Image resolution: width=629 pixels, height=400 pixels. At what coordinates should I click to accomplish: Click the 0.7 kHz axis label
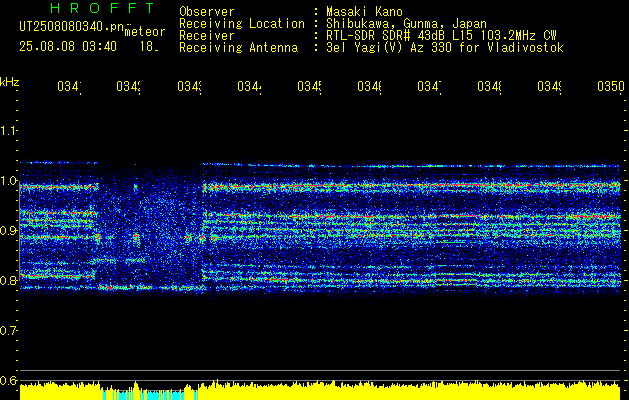click(x=8, y=331)
